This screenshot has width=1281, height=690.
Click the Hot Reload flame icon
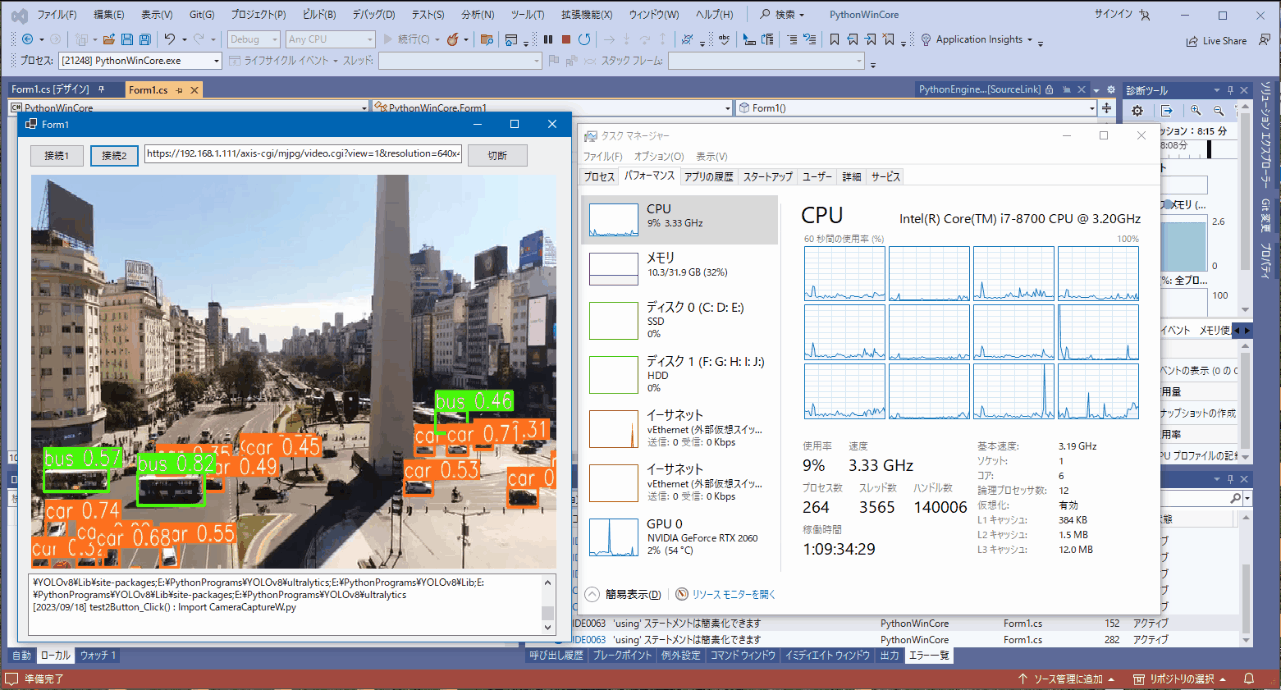point(453,40)
